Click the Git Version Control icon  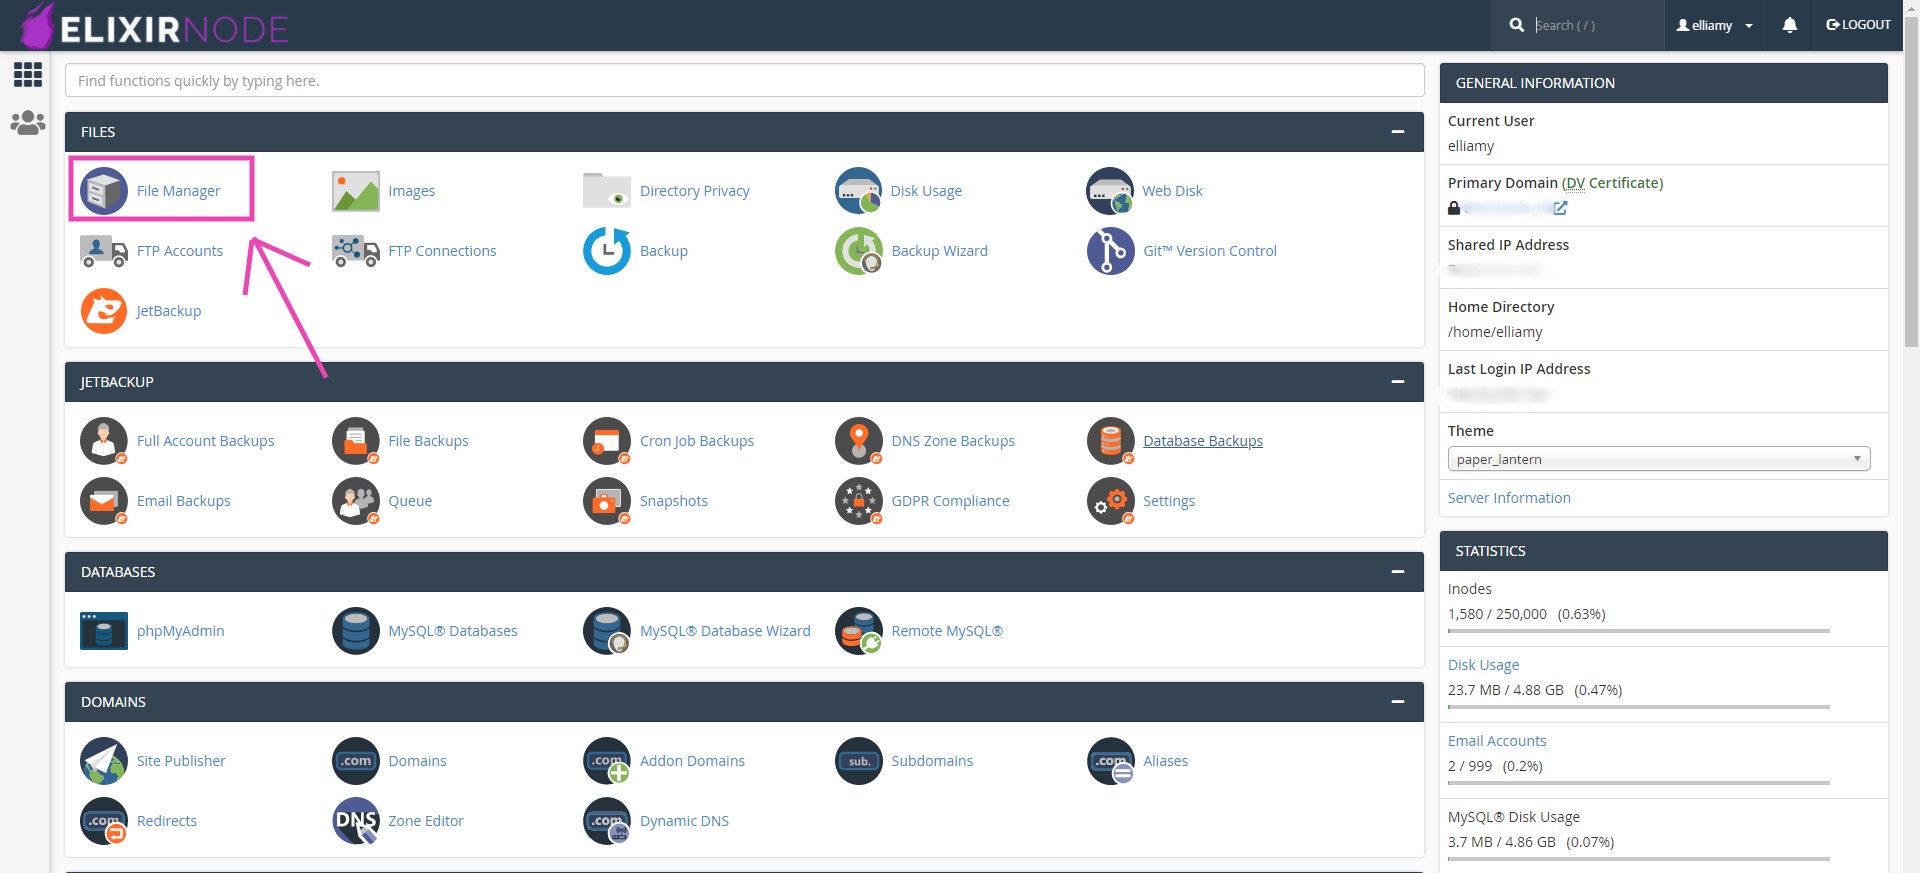[1110, 251]
